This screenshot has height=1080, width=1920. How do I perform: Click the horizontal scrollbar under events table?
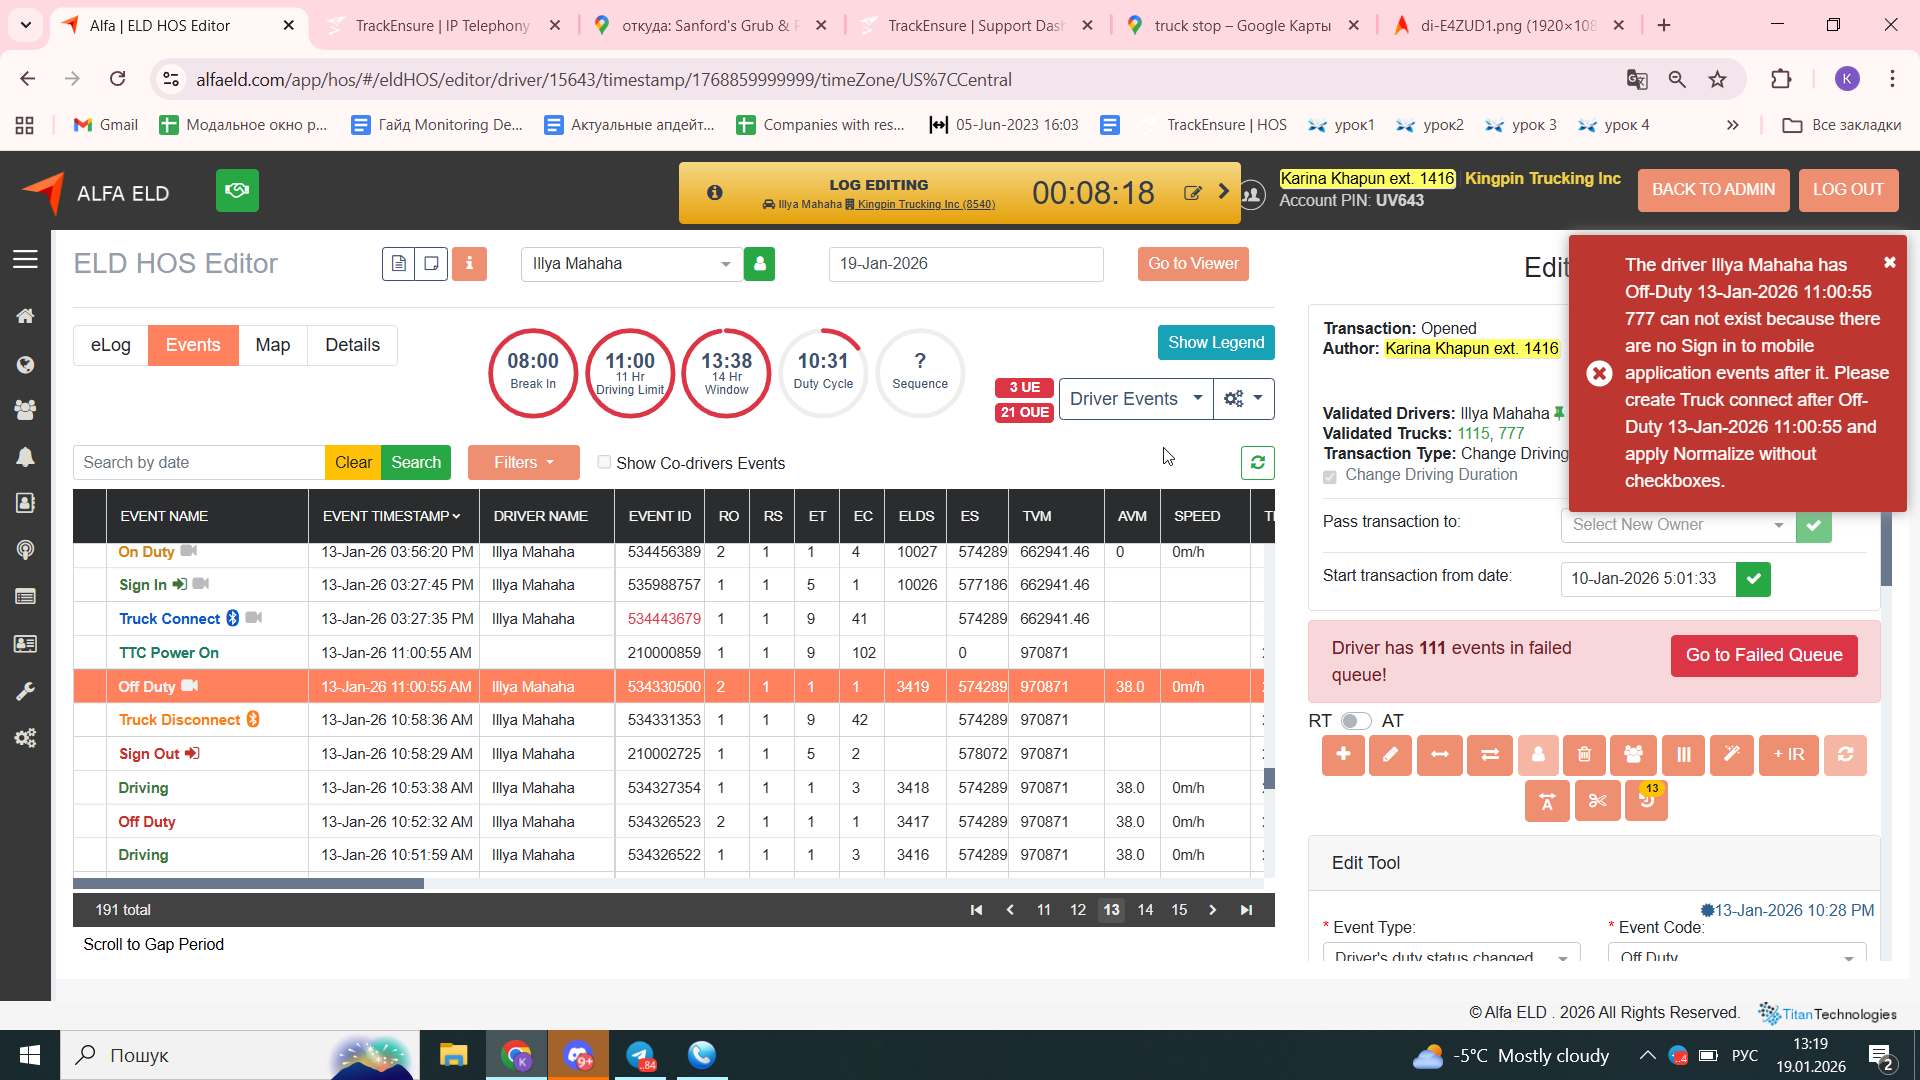248,884
